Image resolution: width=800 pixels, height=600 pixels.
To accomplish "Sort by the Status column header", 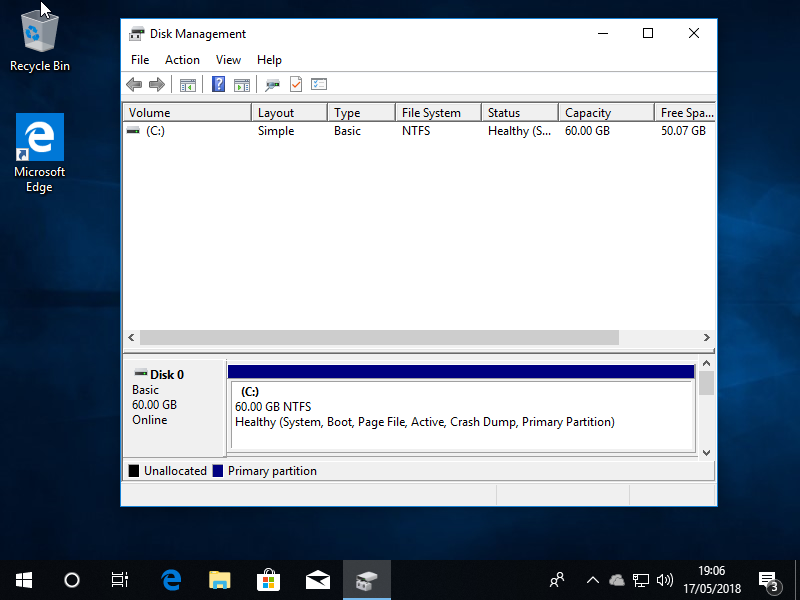I will [520, 112].
